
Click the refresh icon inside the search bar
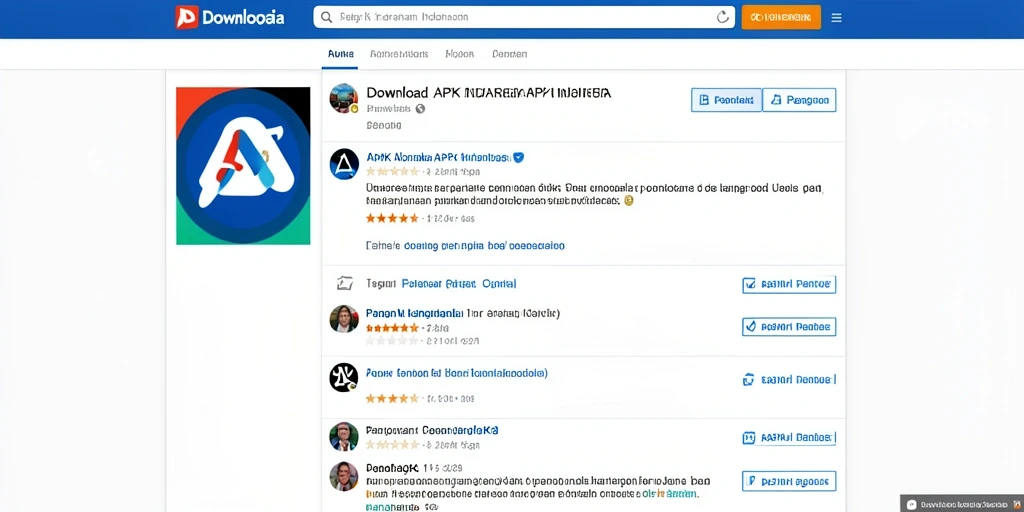[x=722, y=17]
